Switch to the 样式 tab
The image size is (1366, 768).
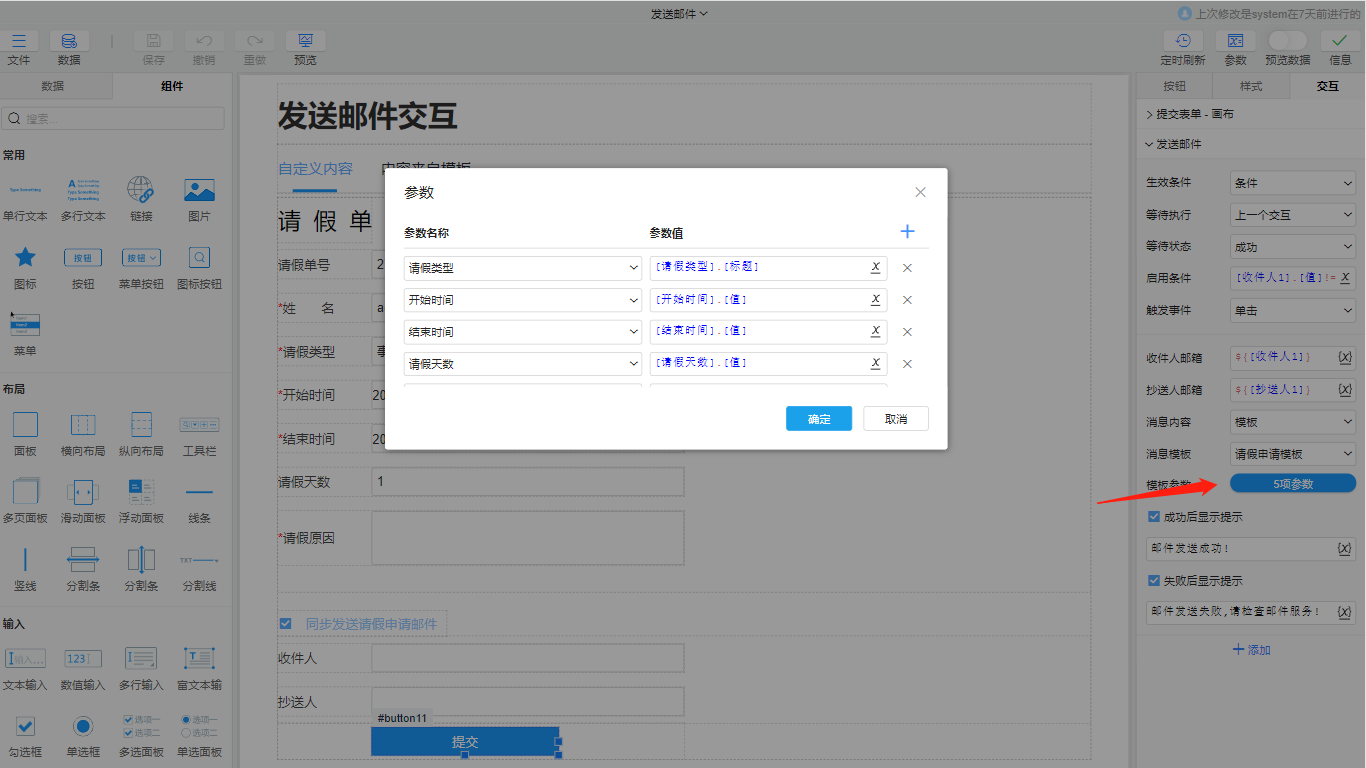1251,86
